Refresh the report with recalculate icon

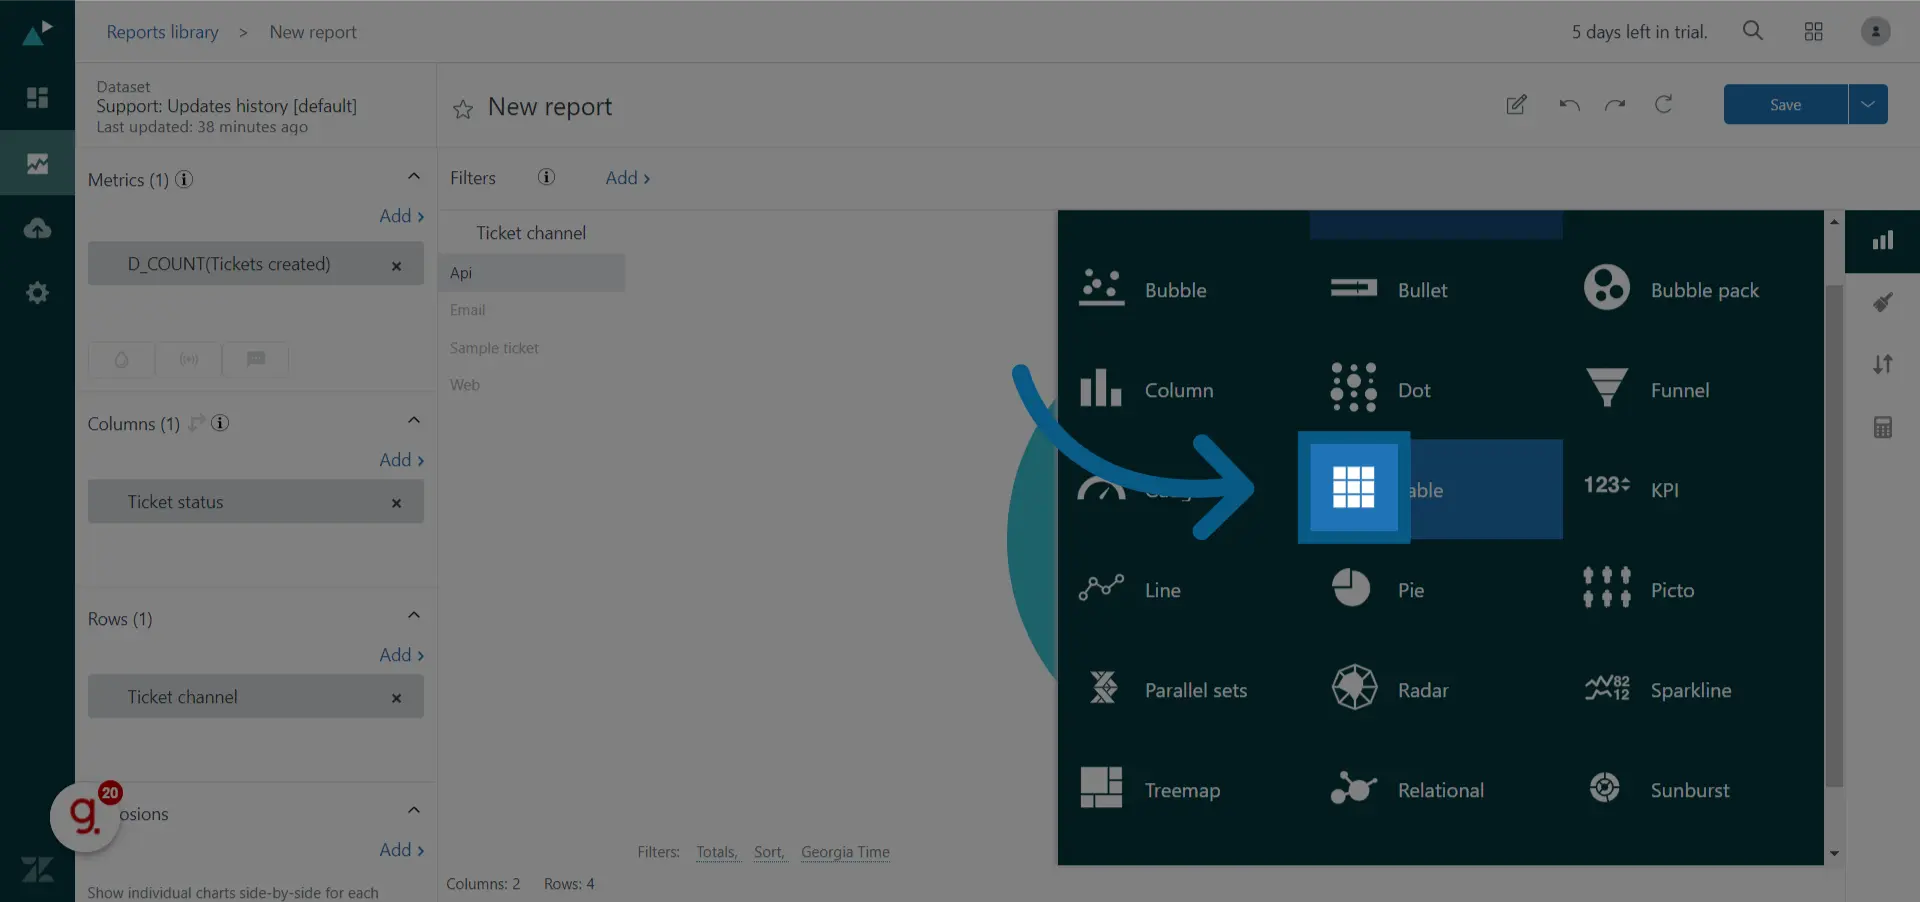tap(1663, 104)
